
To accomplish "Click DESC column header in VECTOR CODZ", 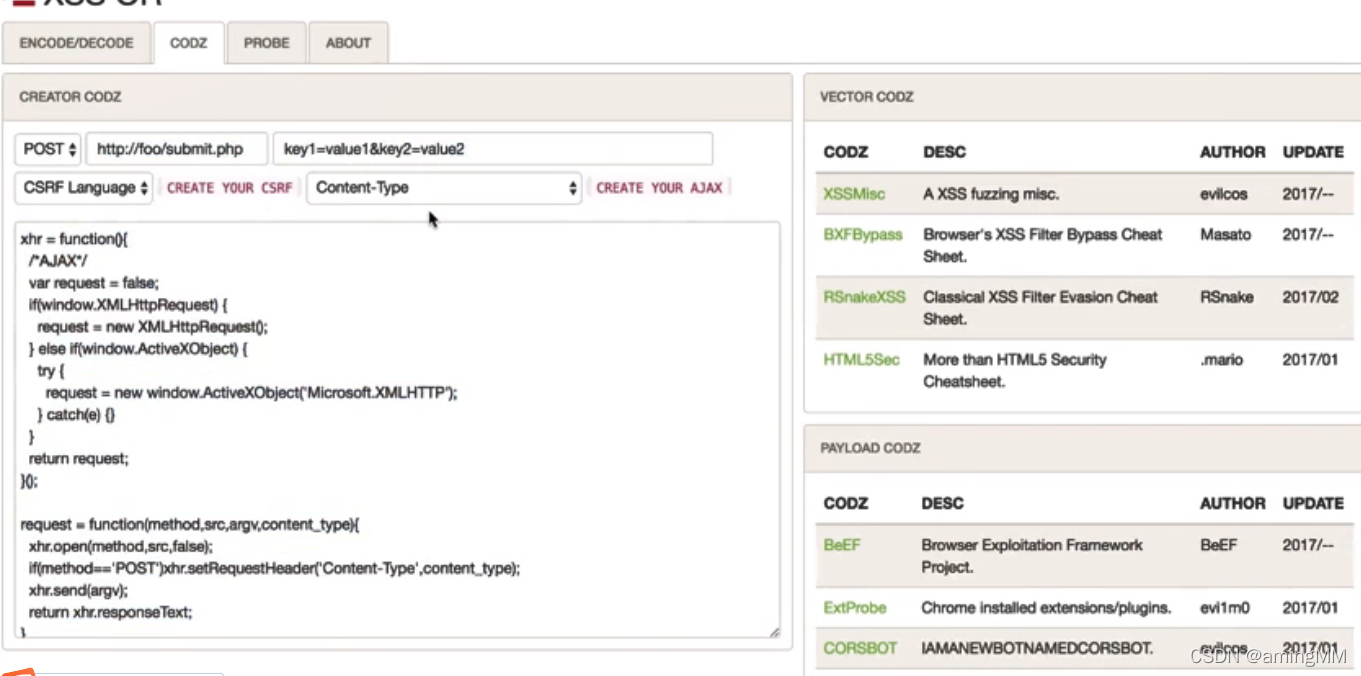I will pos(944,152).
